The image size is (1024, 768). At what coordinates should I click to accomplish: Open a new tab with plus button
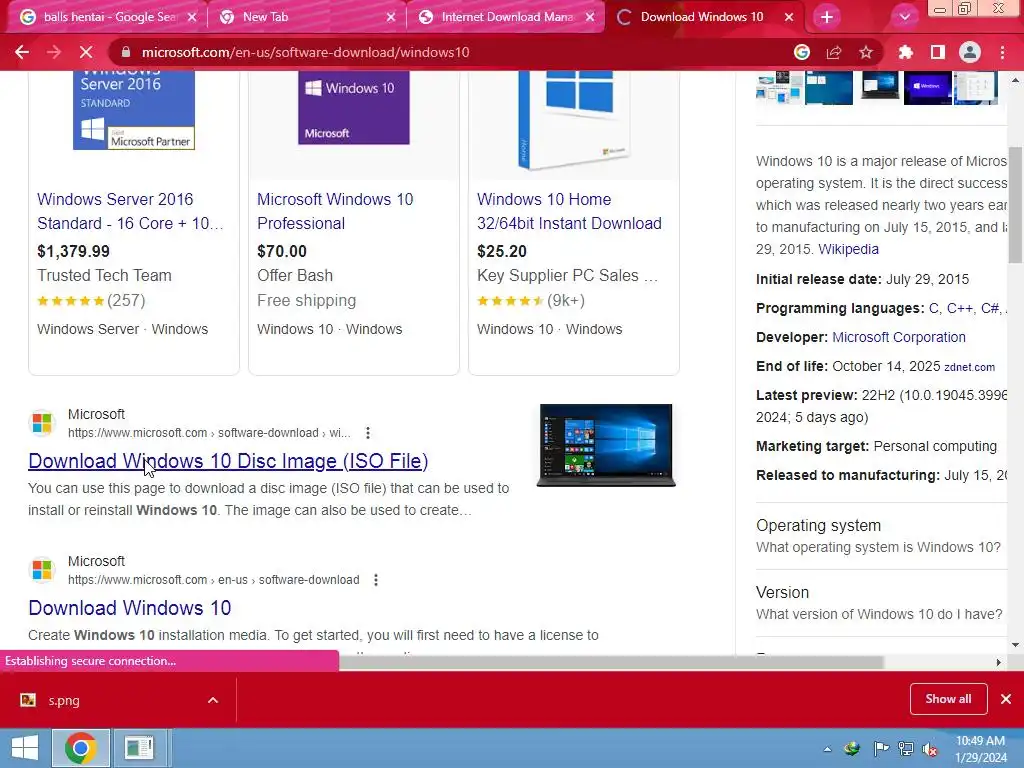tap(827, 17)
